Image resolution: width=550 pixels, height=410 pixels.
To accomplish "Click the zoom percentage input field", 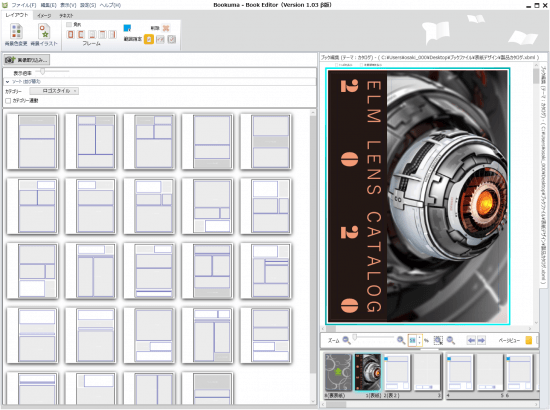I will pyautogui.click(x=412, y=340).
